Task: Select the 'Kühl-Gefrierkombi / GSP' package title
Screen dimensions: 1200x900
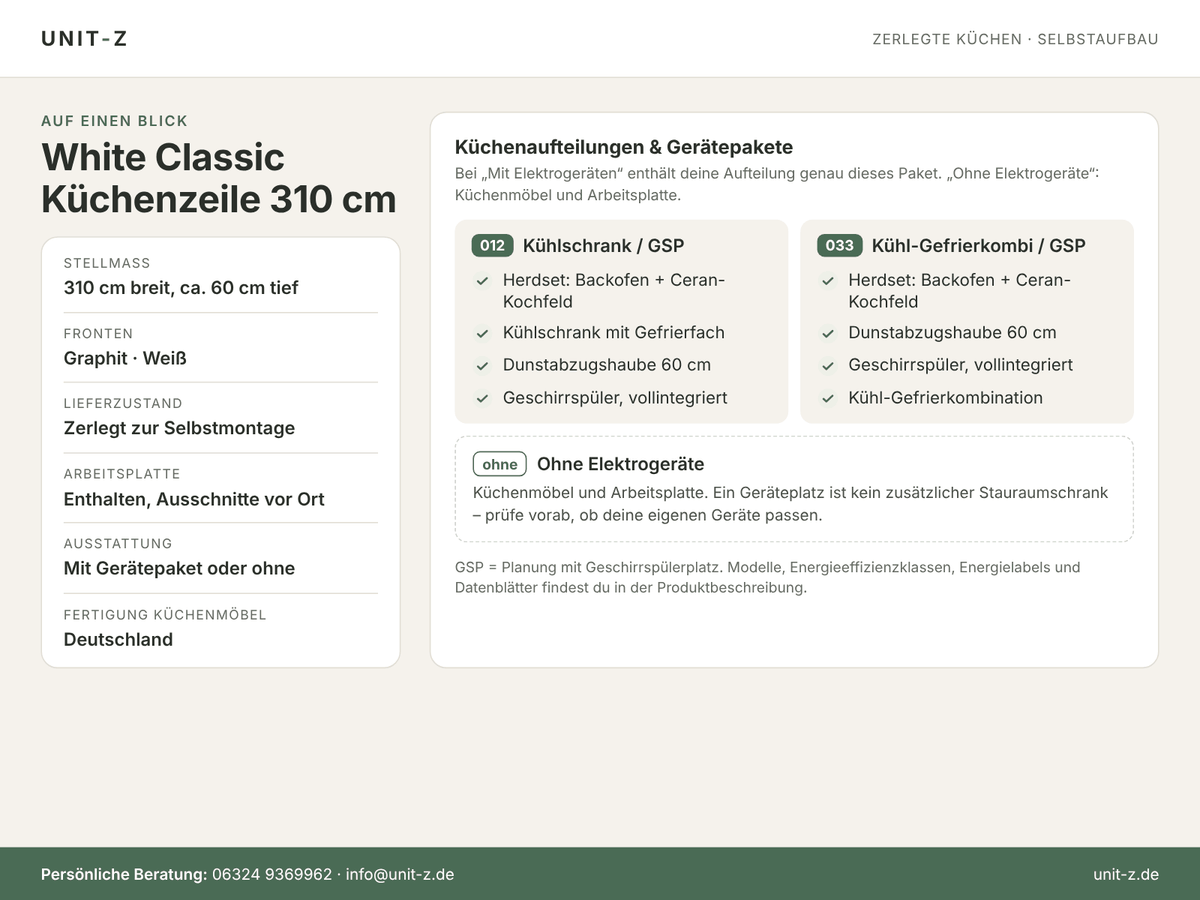Action: pos(978,246)
